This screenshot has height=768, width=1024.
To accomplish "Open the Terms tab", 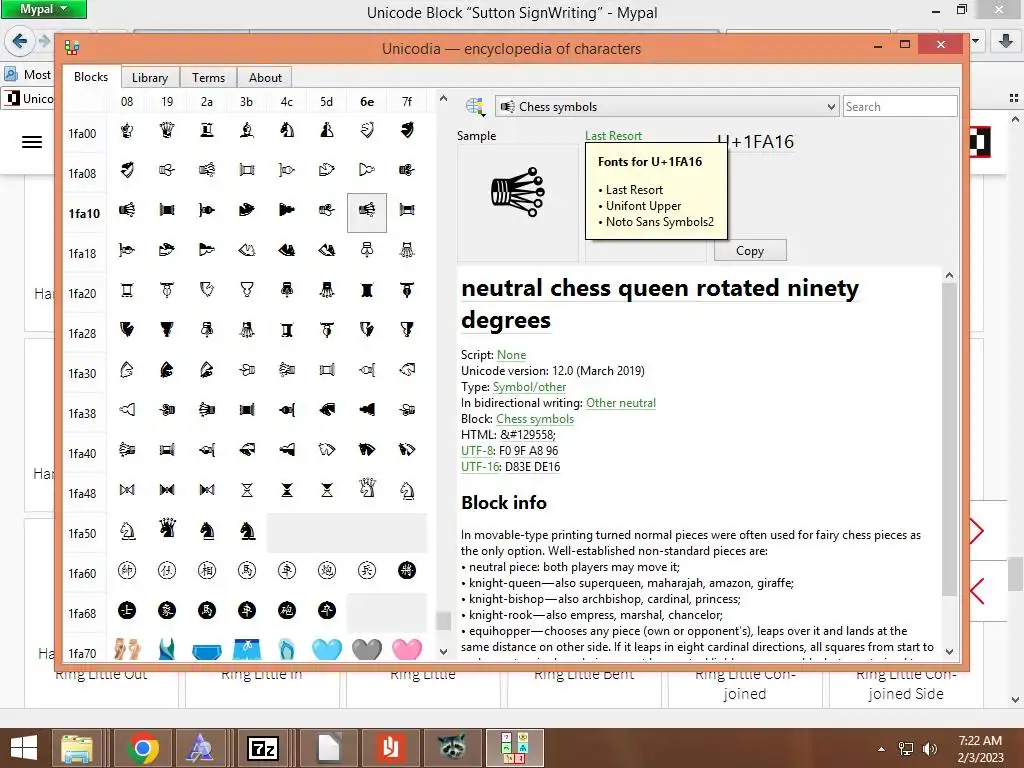I will pyautogui.click(x=208, y=78).
